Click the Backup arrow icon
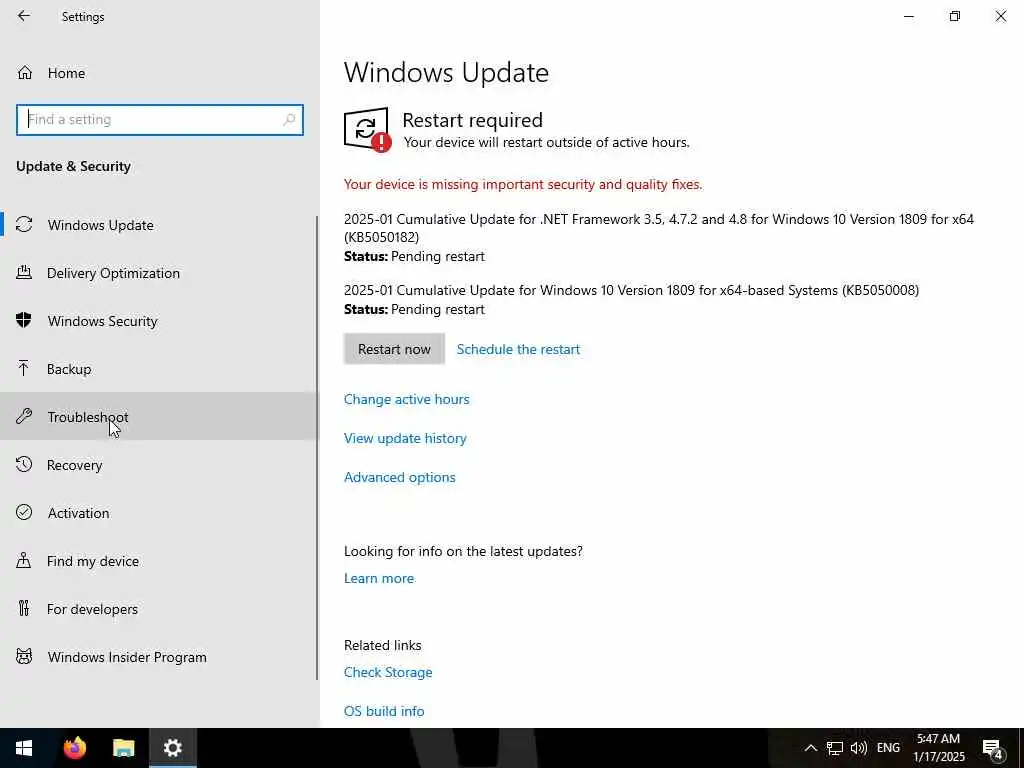Image resolution: width=1024 pixels, height=768 pixels. click(x=24, y=368)
